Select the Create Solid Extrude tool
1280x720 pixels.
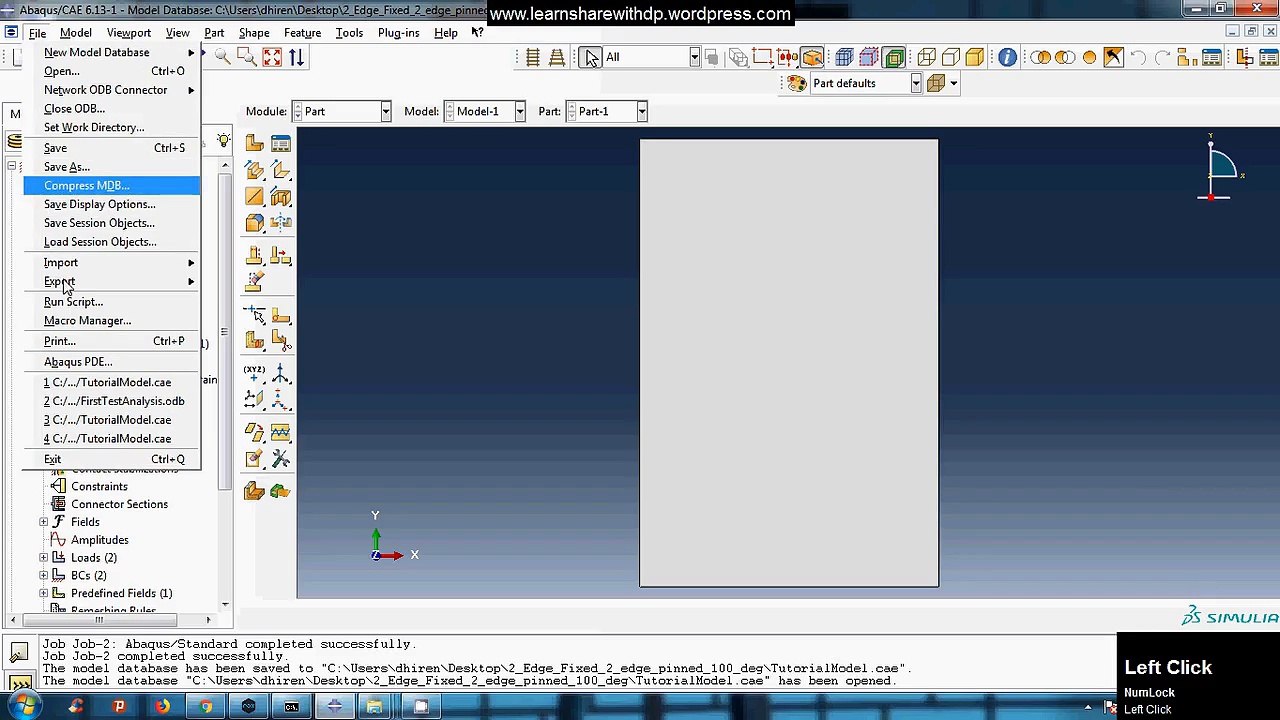point(254,171)
